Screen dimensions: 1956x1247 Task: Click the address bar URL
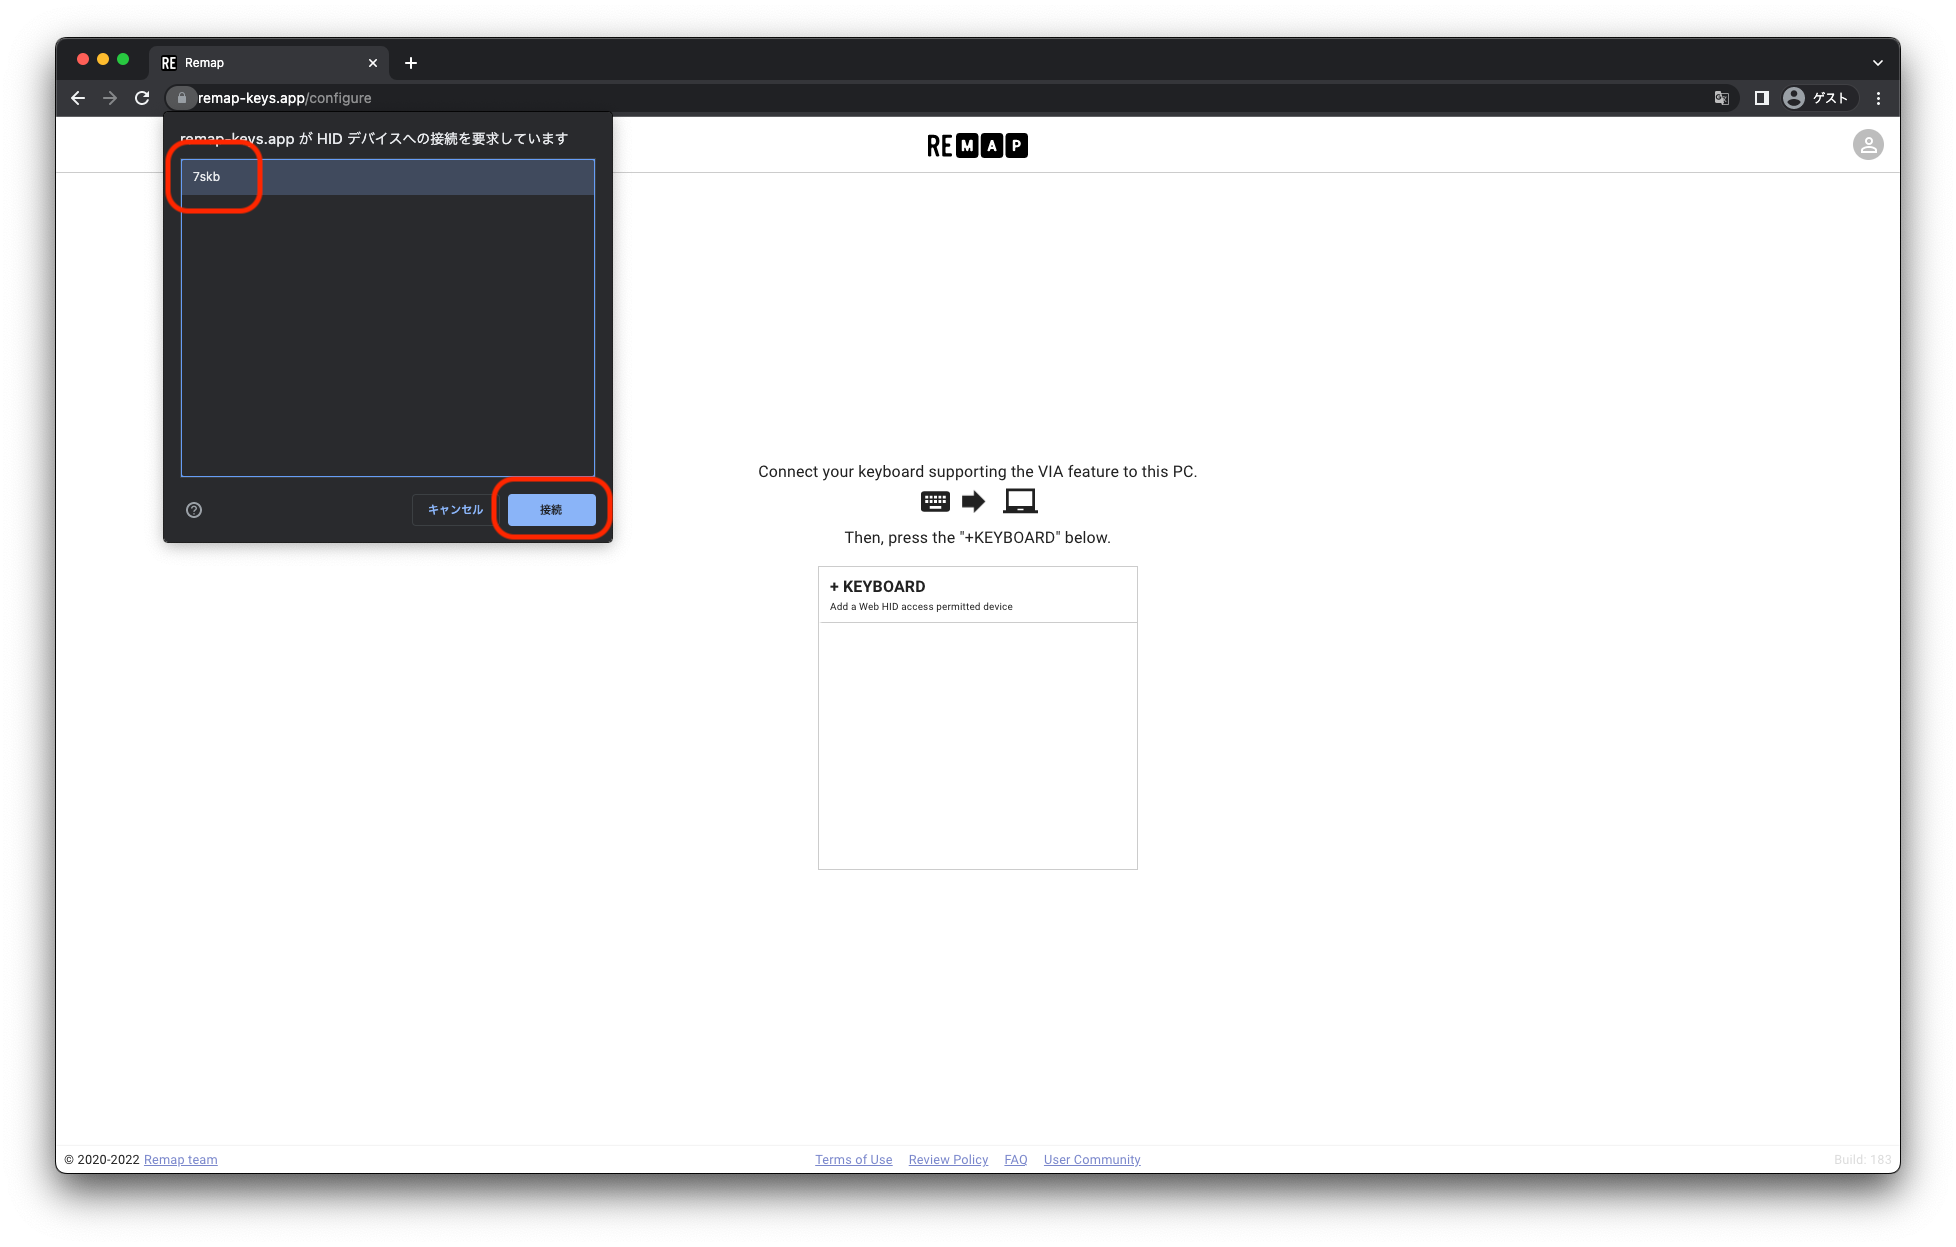[285, 98]
